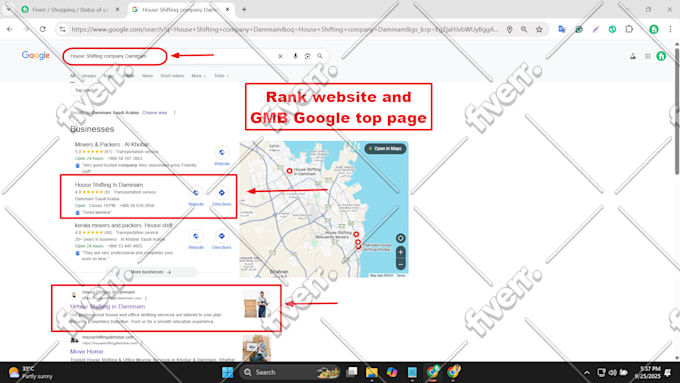Click Movers & Packers - Al Khobar listing
This screenshot has width=680, height=383.
tap(112, 144)
